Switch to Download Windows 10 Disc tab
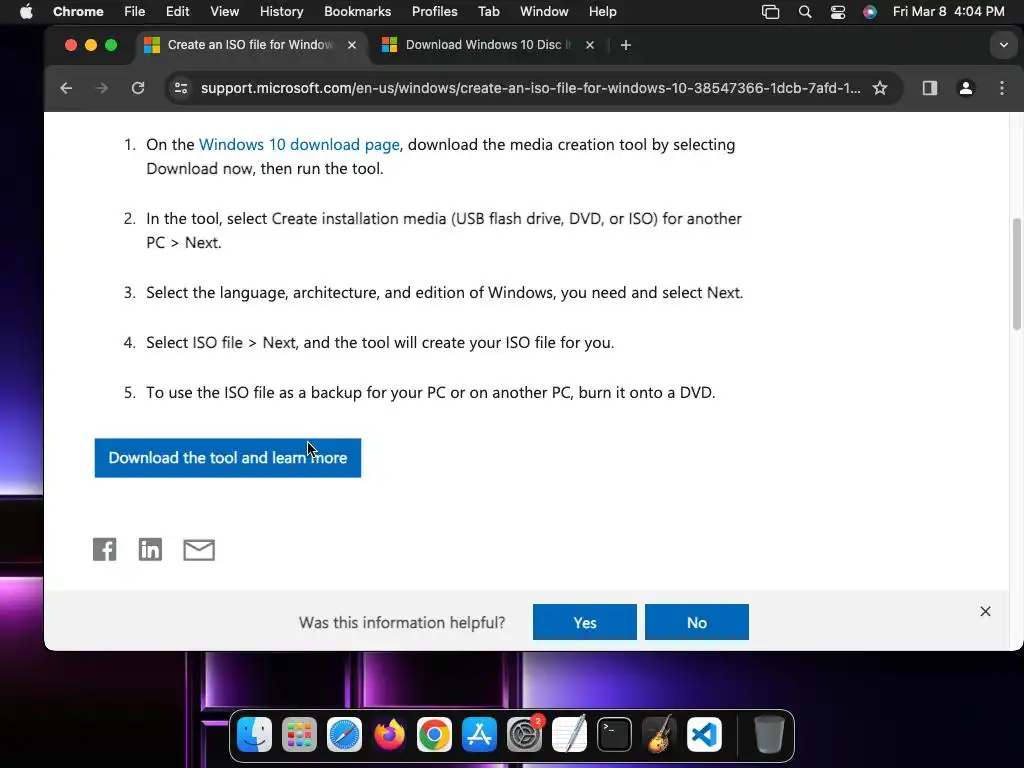Screen dimensions: 1024x768 click(488, 45)
